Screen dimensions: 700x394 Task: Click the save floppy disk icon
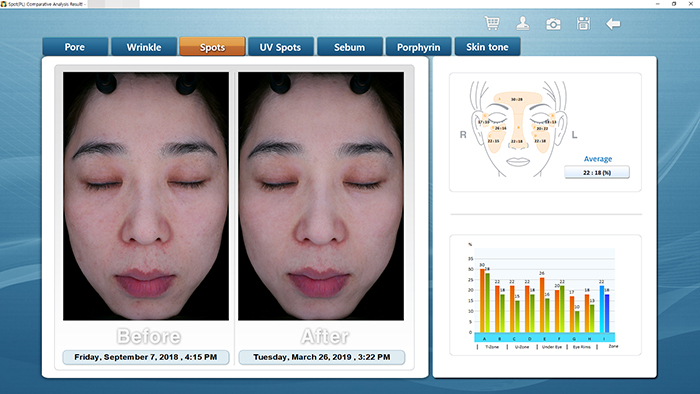pos(583,23)
